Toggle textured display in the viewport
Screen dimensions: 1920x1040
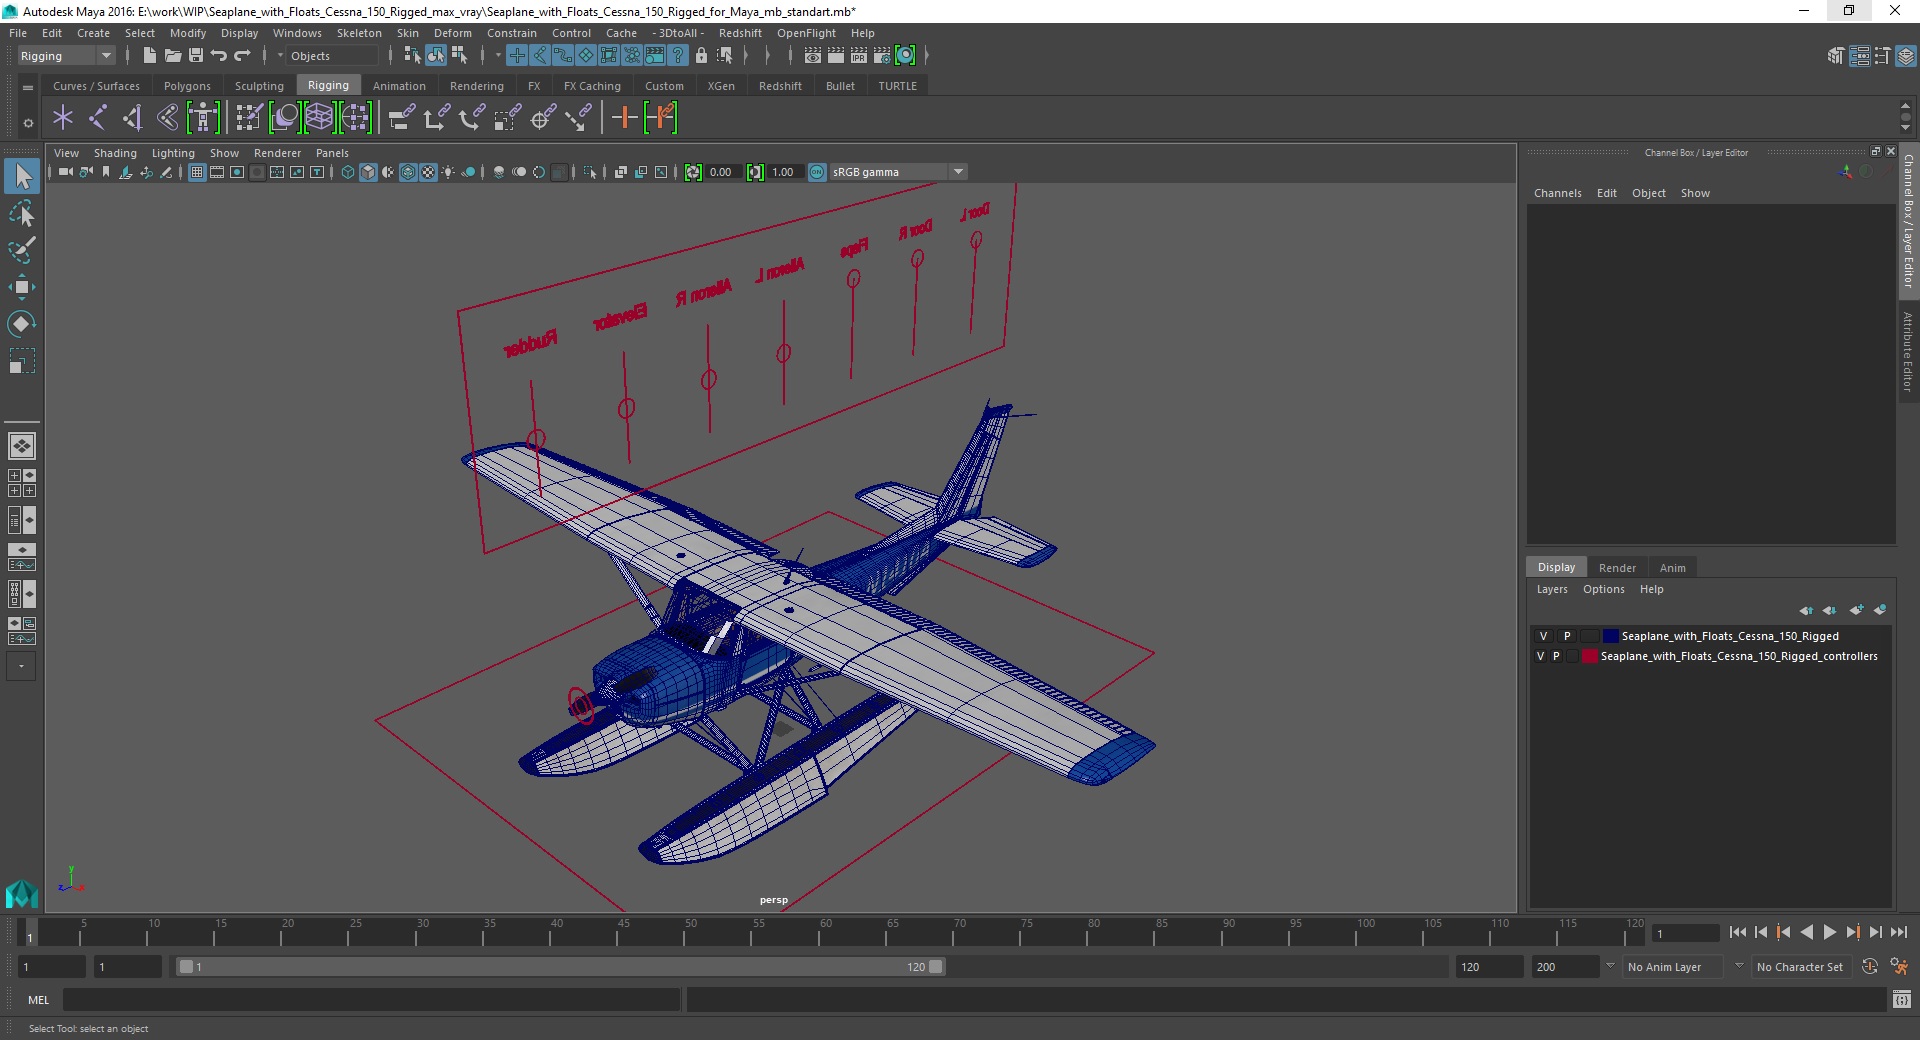click(x=428, y=172)
